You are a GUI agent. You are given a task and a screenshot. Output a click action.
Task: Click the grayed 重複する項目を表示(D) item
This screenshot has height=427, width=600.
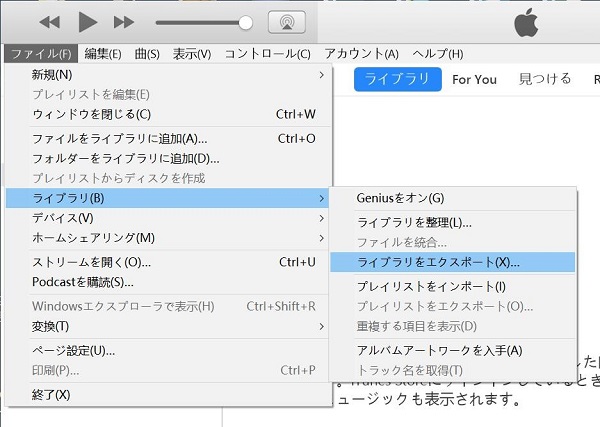[x=453, y=326]
